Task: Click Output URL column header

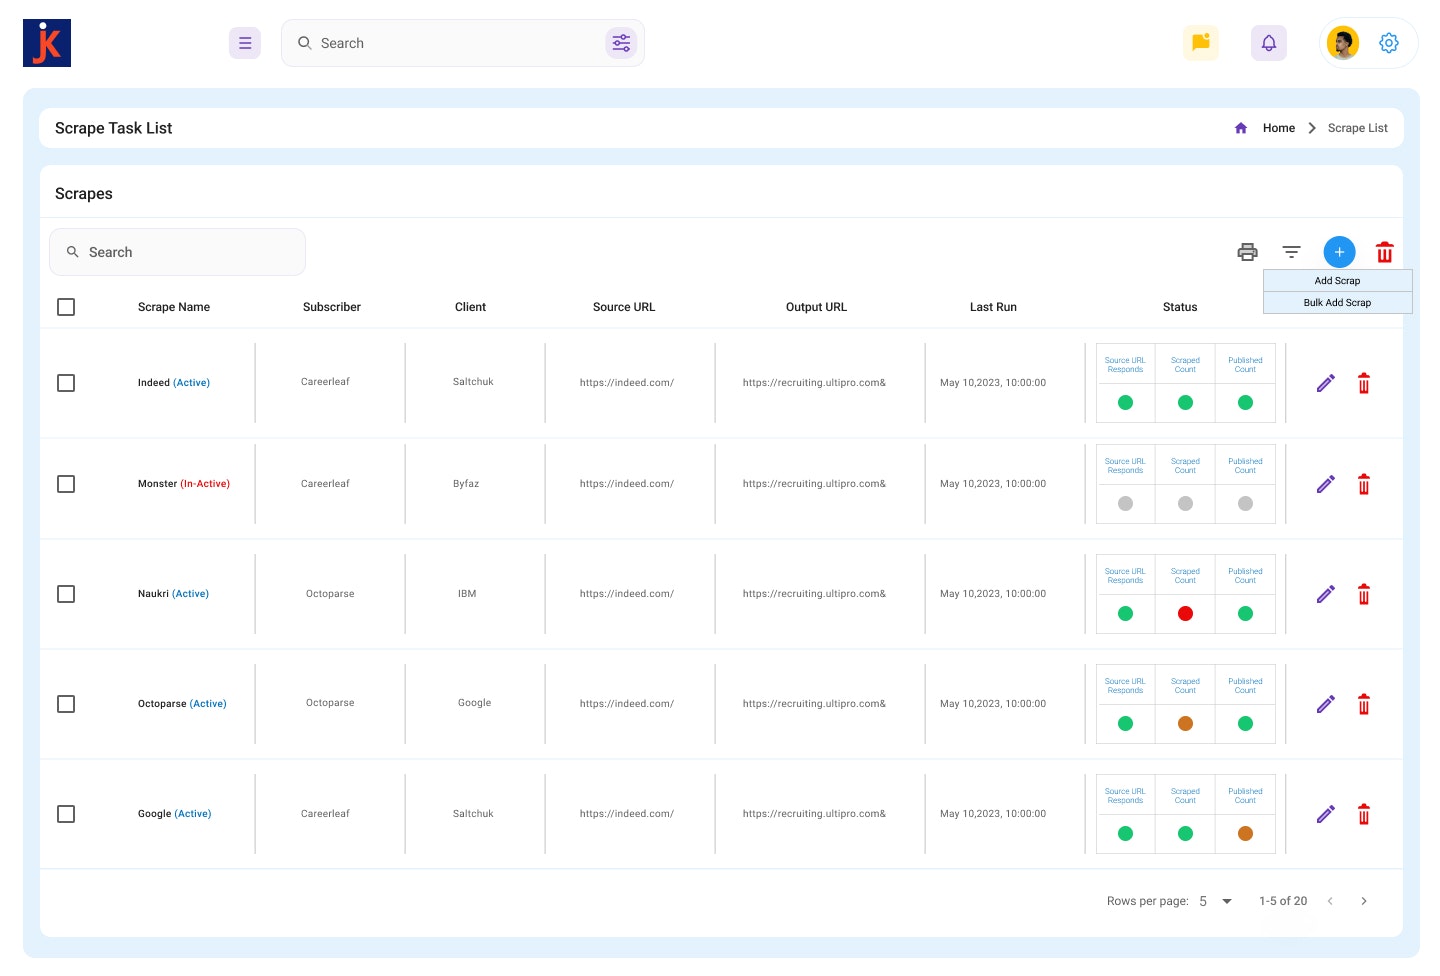Action: click(x=816, y=307)
